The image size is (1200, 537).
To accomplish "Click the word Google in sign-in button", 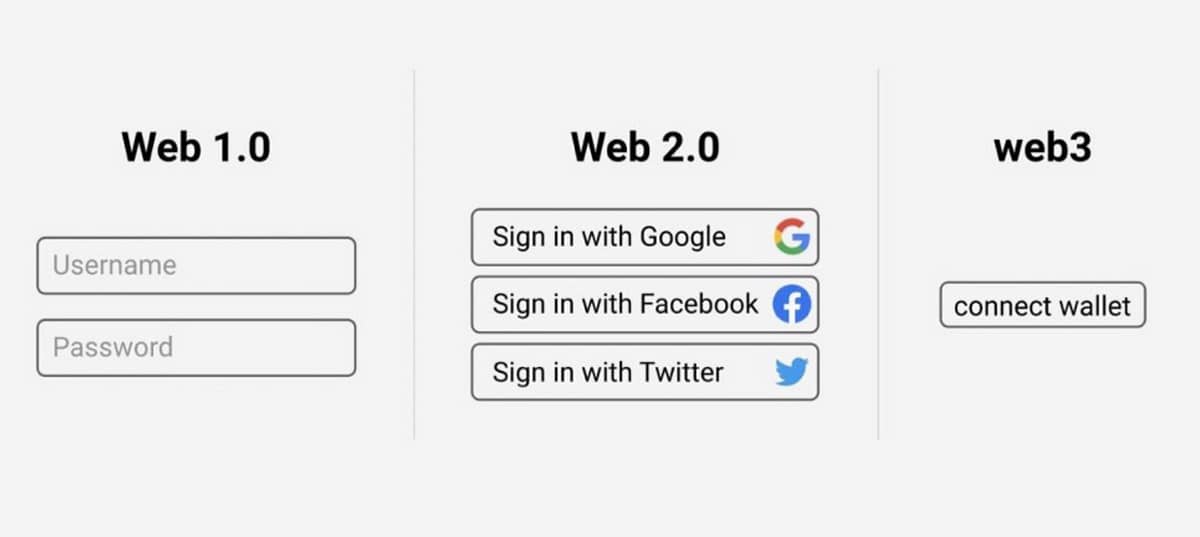I will [x=683, y=238].
